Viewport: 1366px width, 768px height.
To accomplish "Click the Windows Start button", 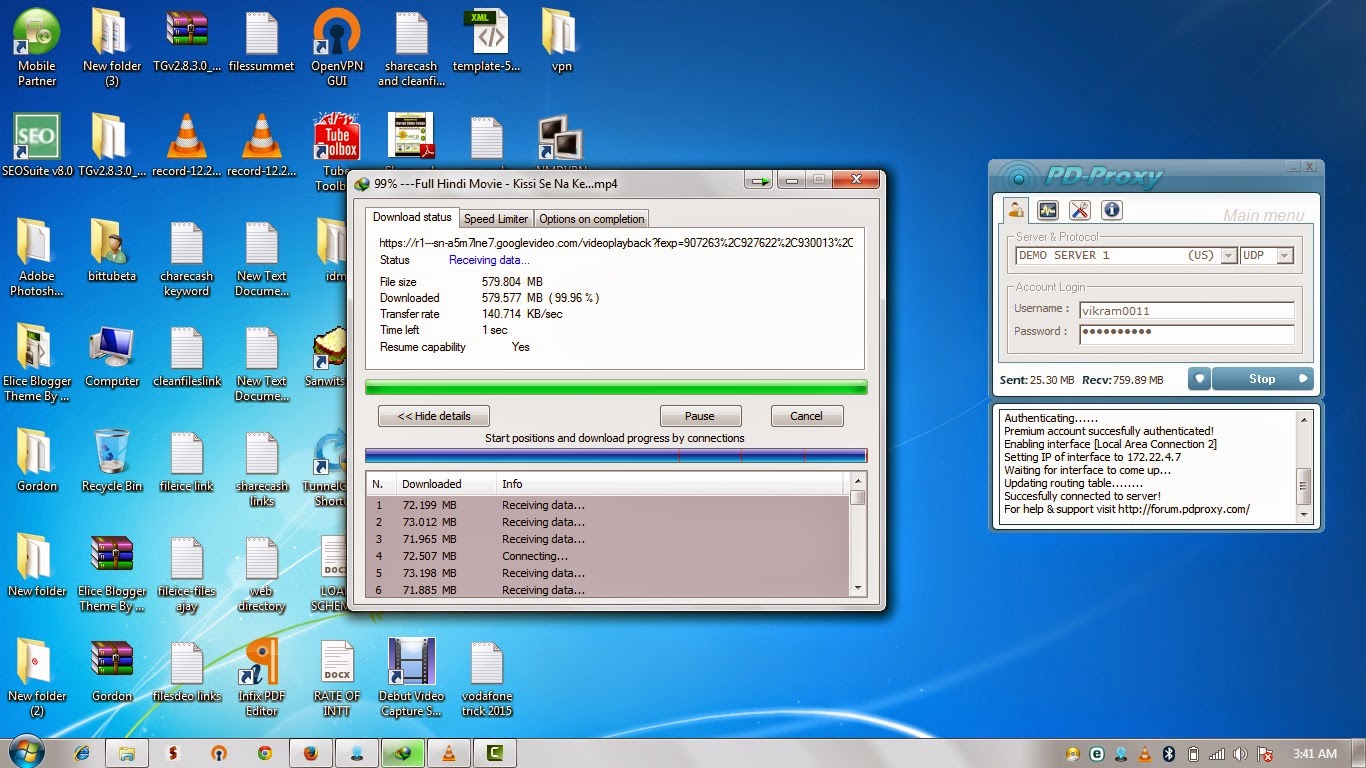I will [x=26, y=753].
